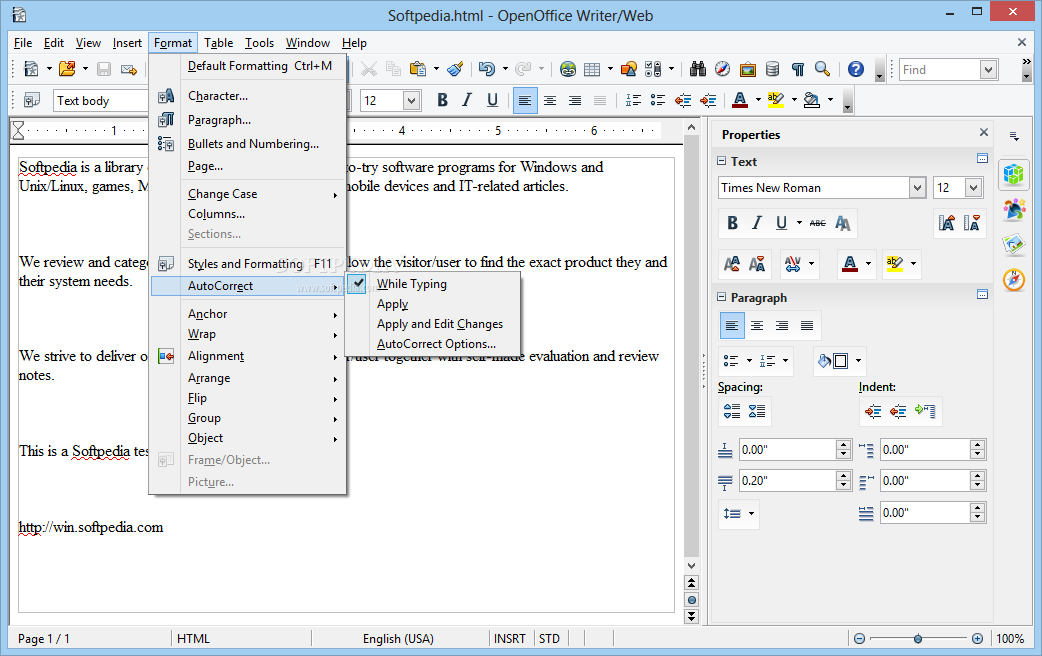Click the Format Paintbrush icon
The height and width of the screenshot is (656, 1042).
coord(455,69)
